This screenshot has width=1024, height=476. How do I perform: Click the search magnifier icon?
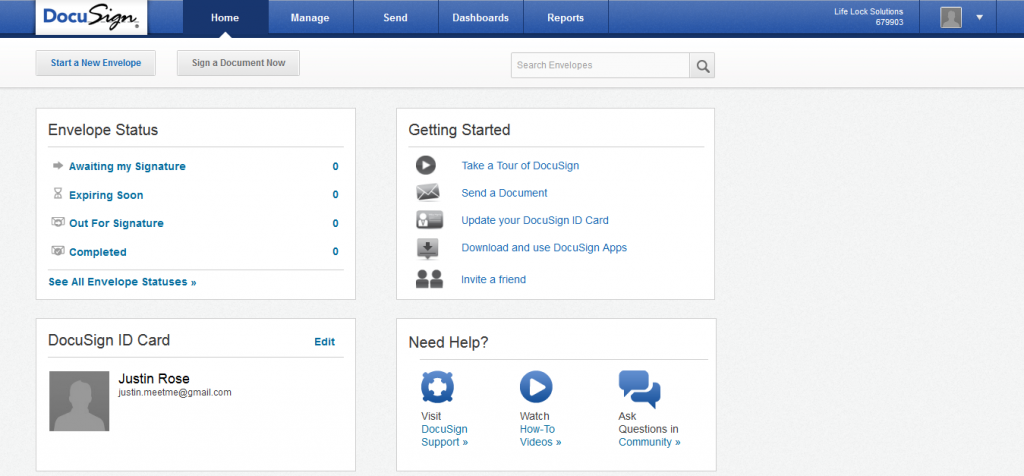pyautogui.click(x=702, y=65)
